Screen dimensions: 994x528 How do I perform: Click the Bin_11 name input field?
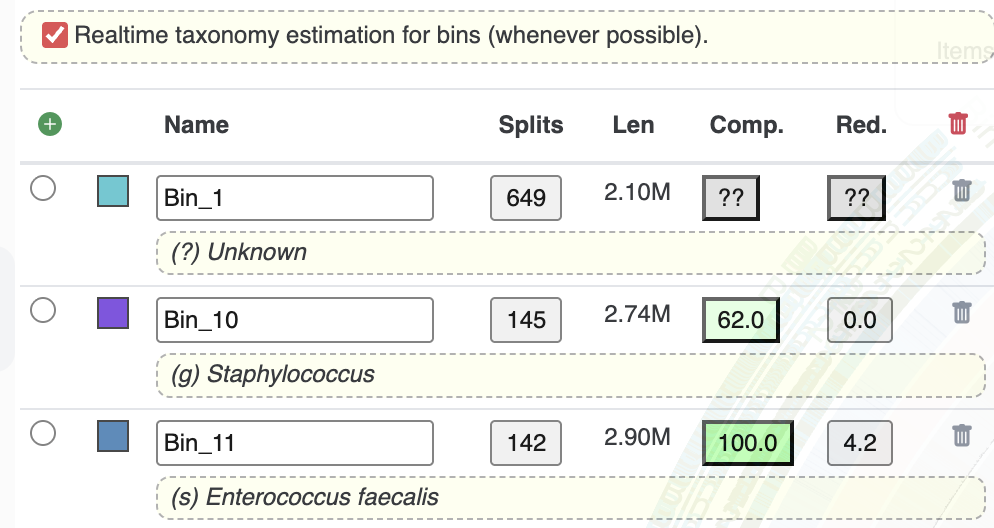294,442
